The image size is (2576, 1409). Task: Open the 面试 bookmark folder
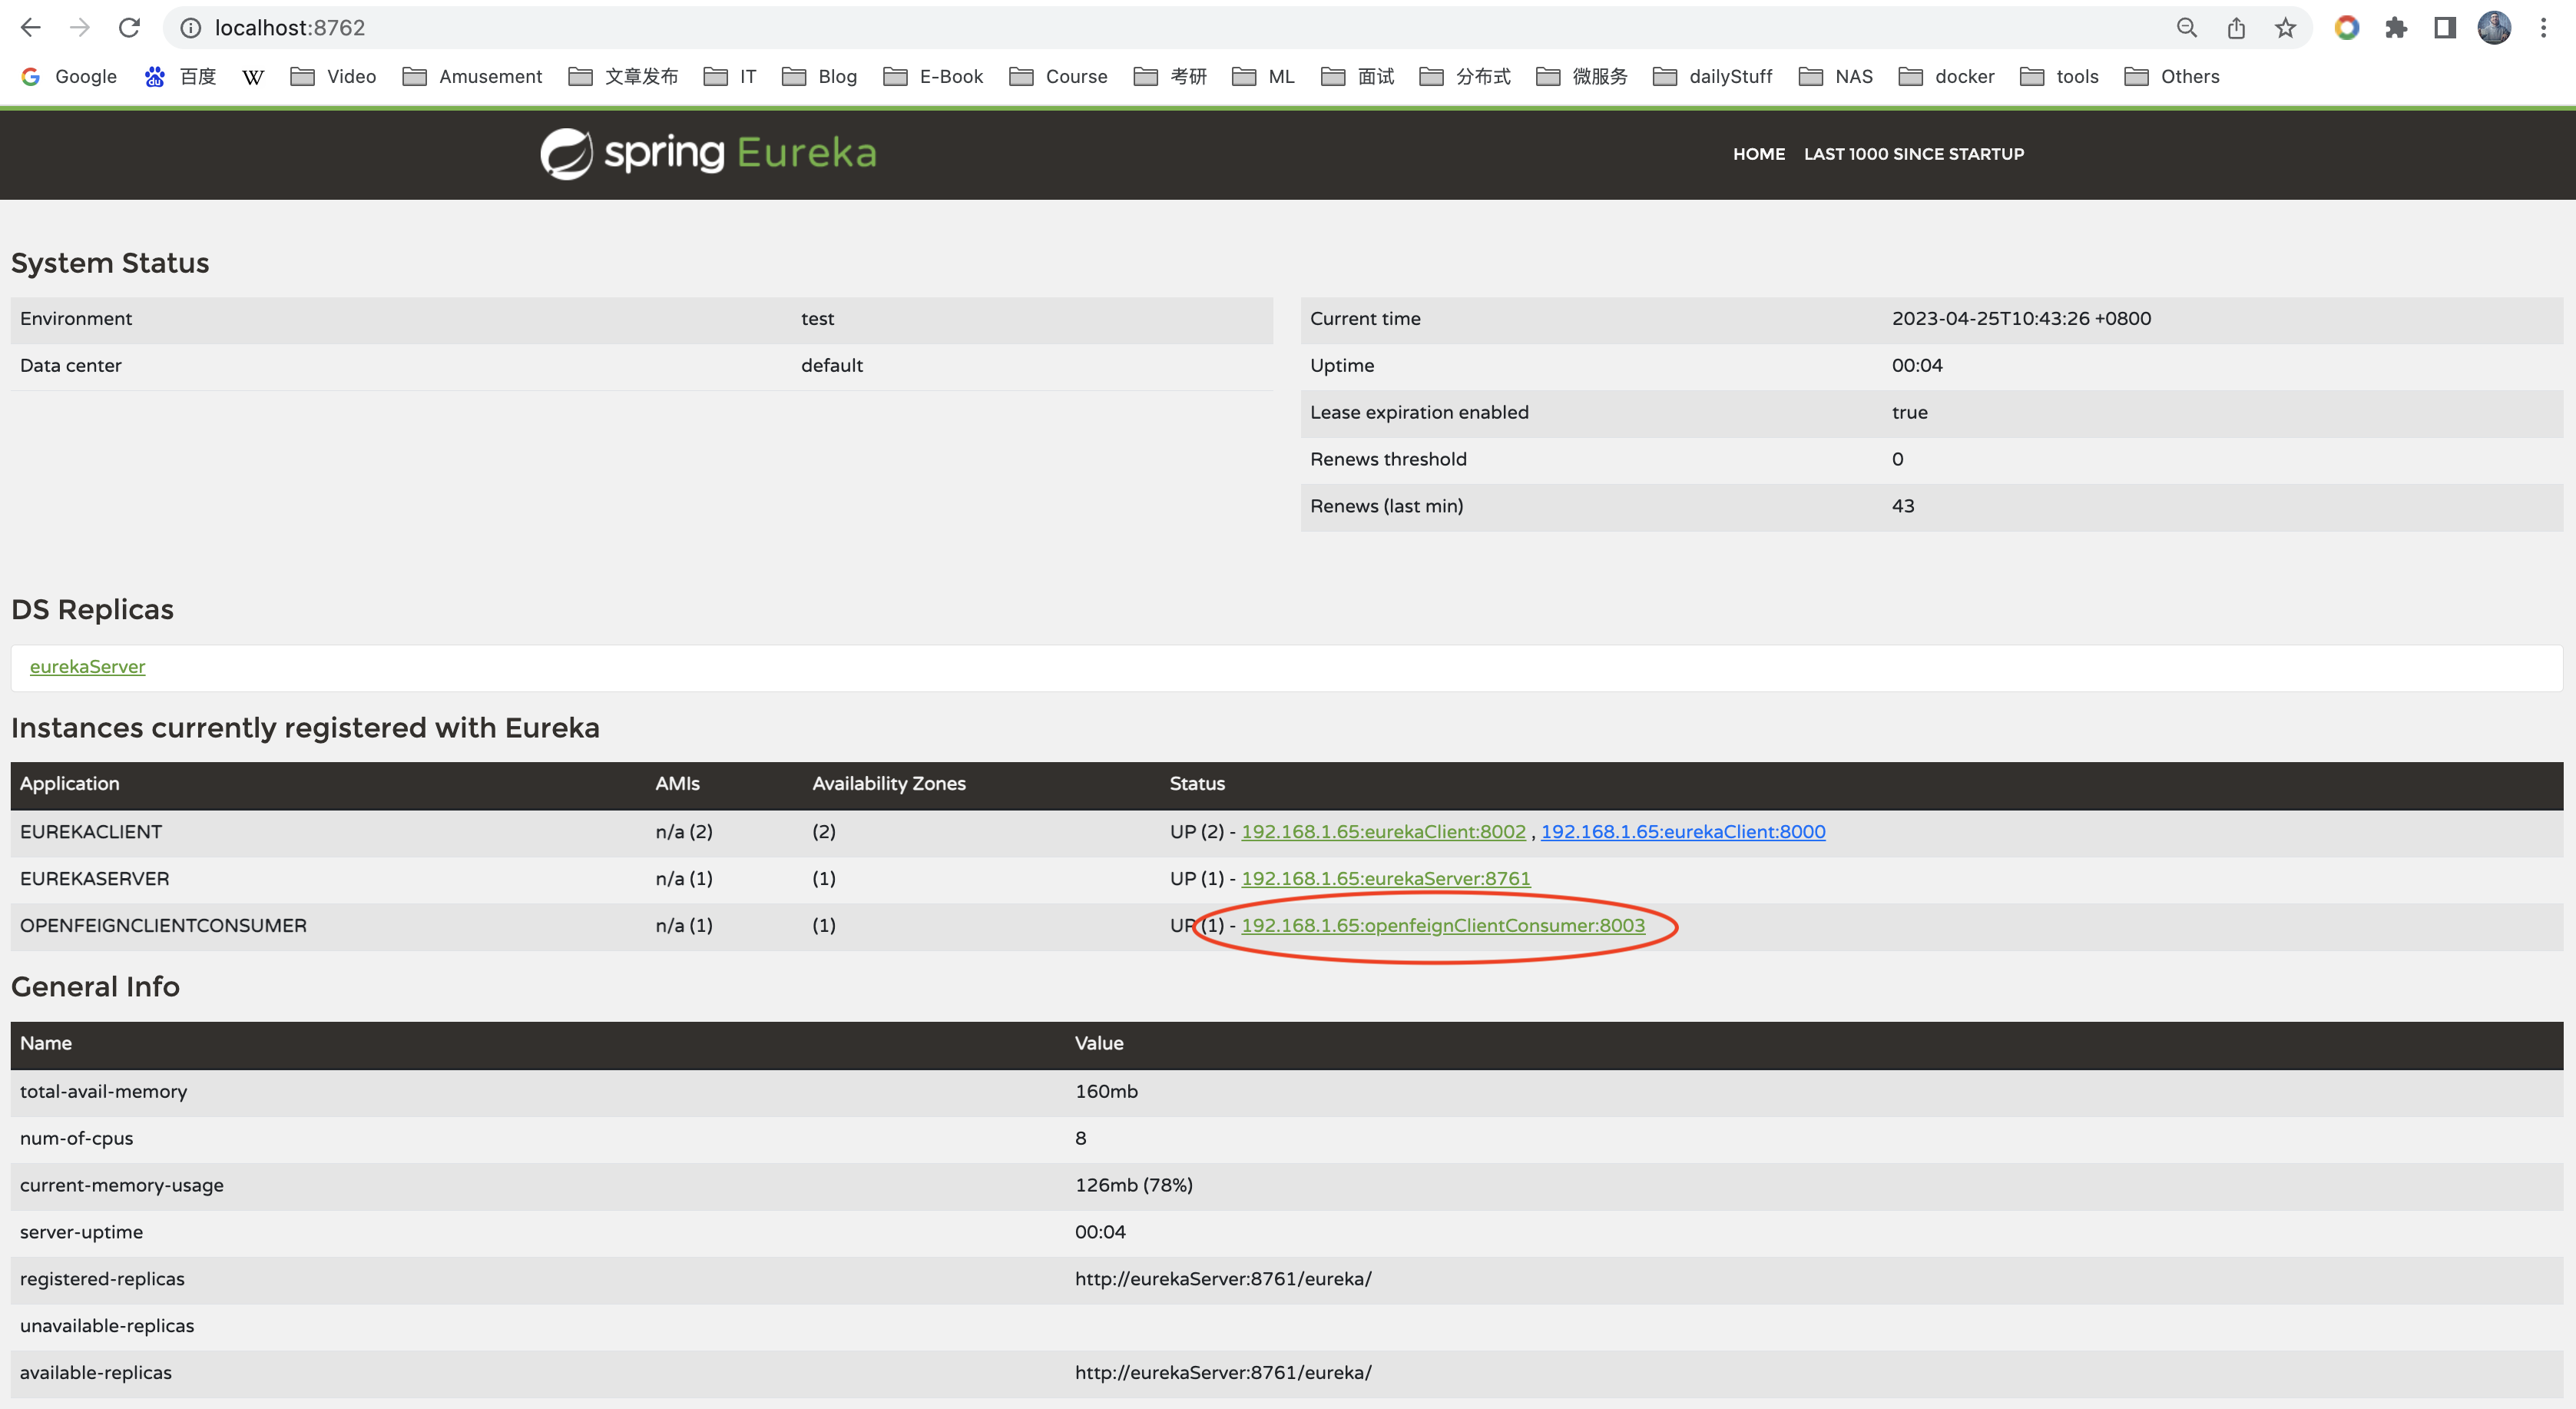click(x=1357, y=77)
